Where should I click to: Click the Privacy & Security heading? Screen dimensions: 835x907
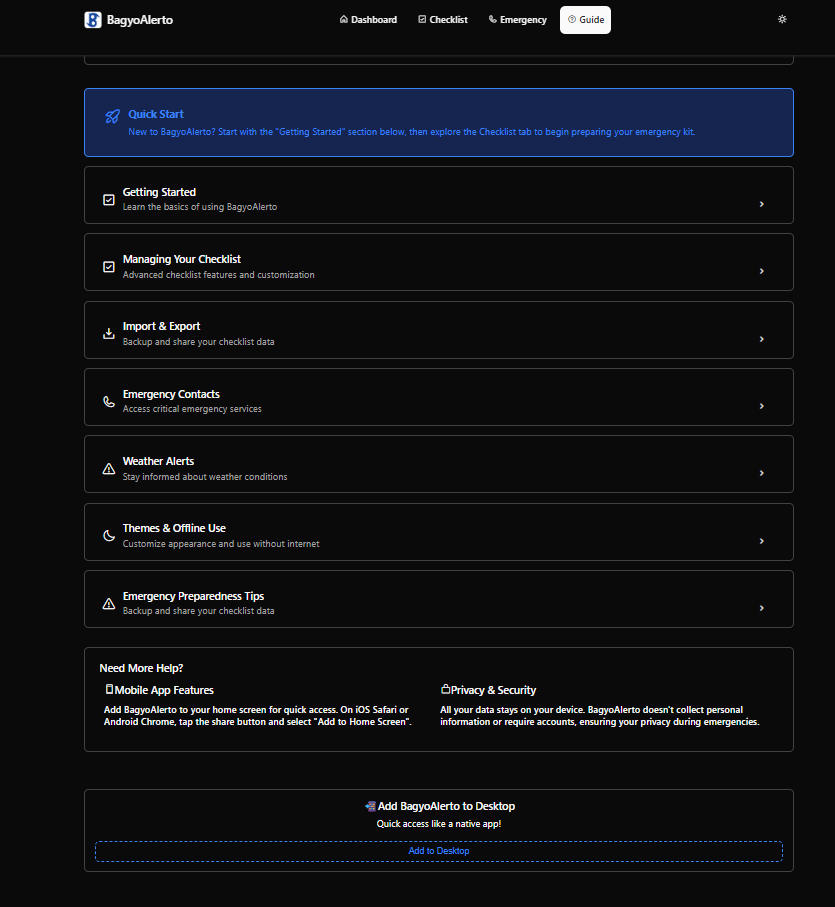[x=493, y=690]
